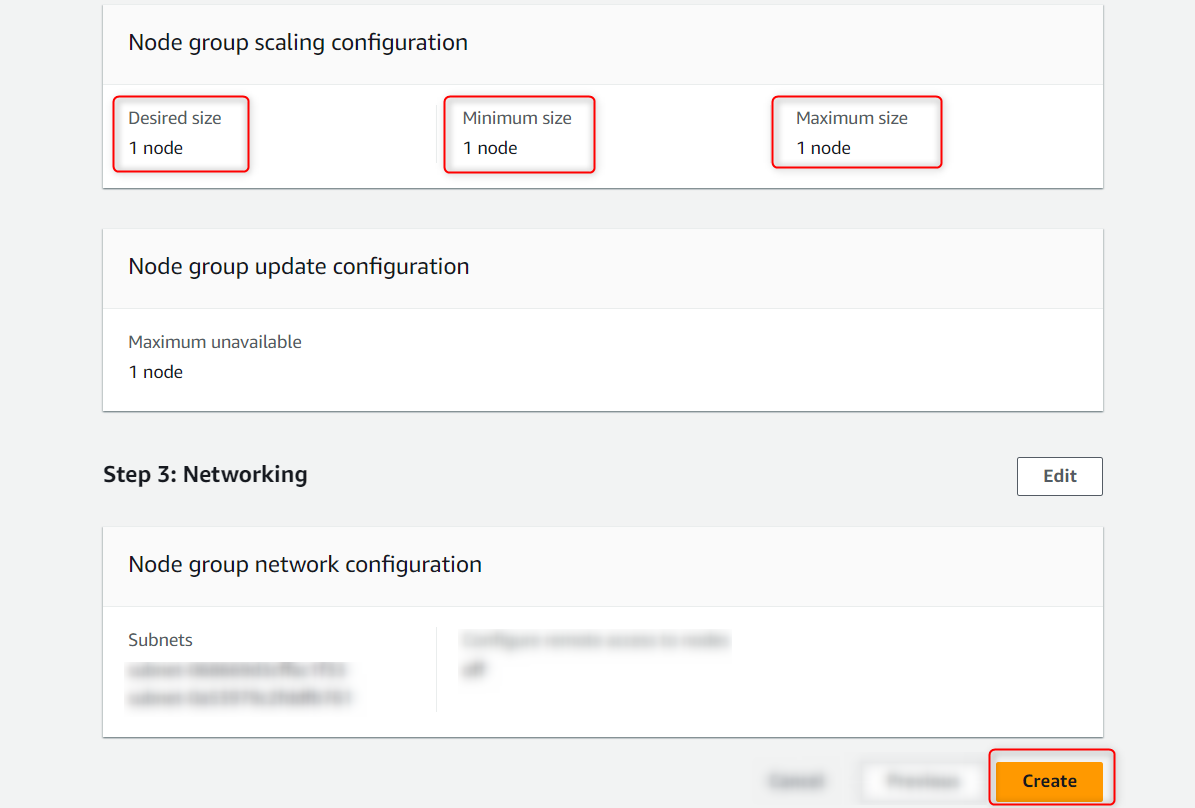Click the blurred remote access setting label
This screenshot has height=808, width=1195.
pos(595,640)
